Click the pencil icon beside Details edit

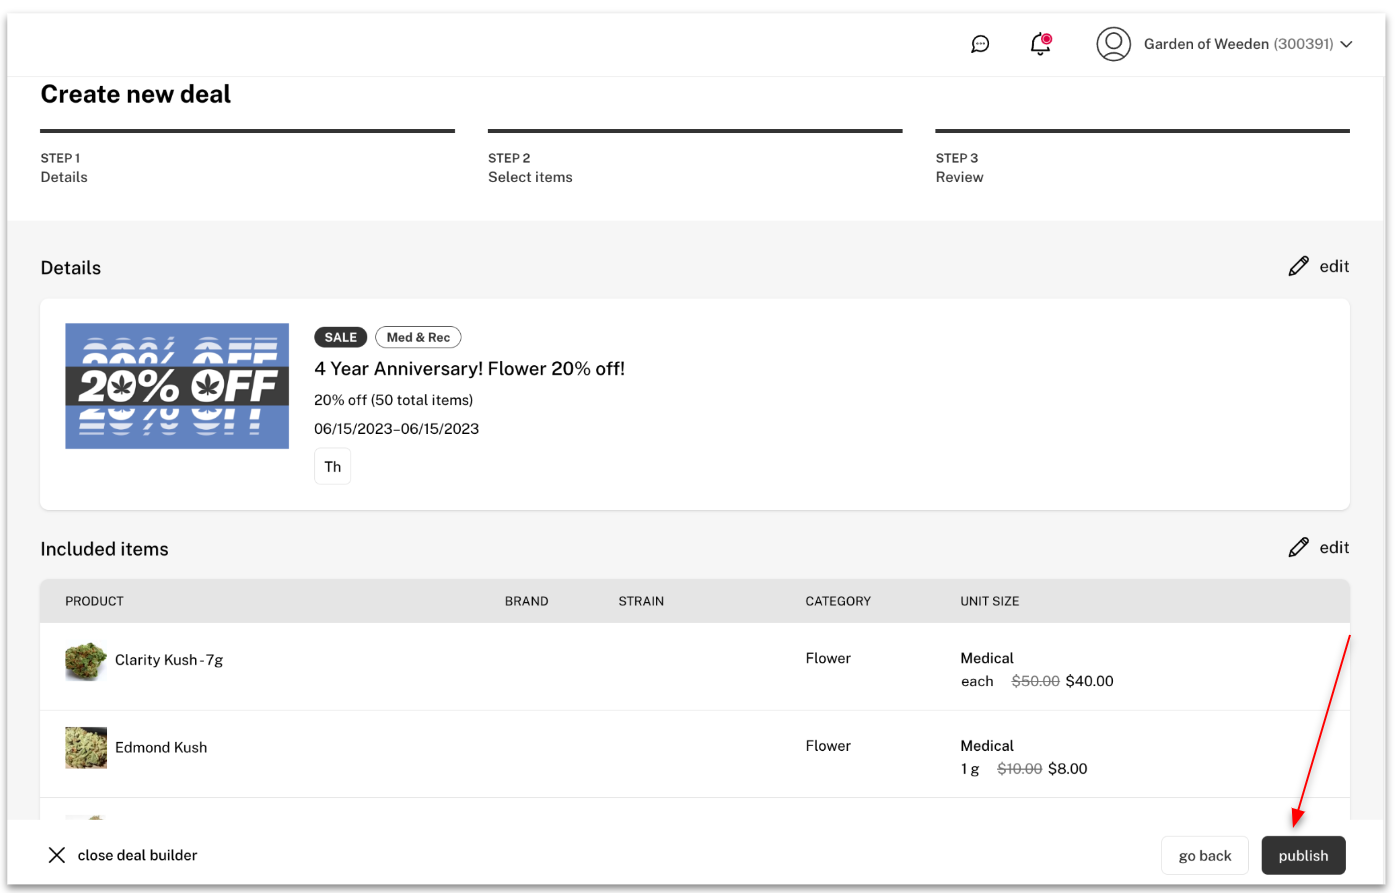(1298, 266)
